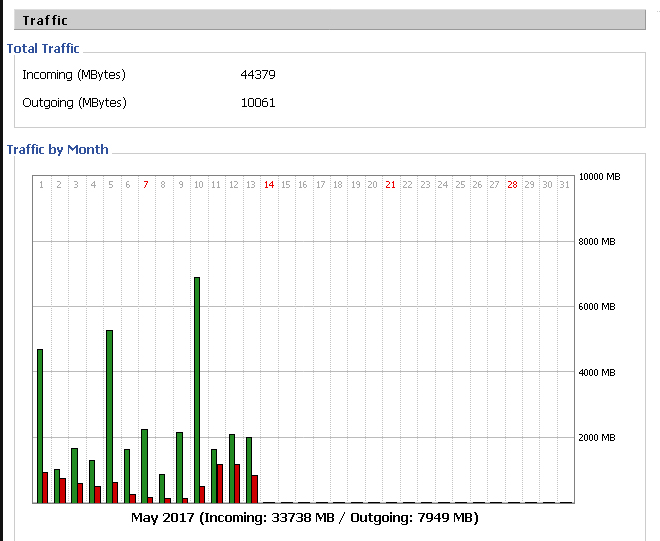Click the incoming value 44379

(x=258, y=75)
